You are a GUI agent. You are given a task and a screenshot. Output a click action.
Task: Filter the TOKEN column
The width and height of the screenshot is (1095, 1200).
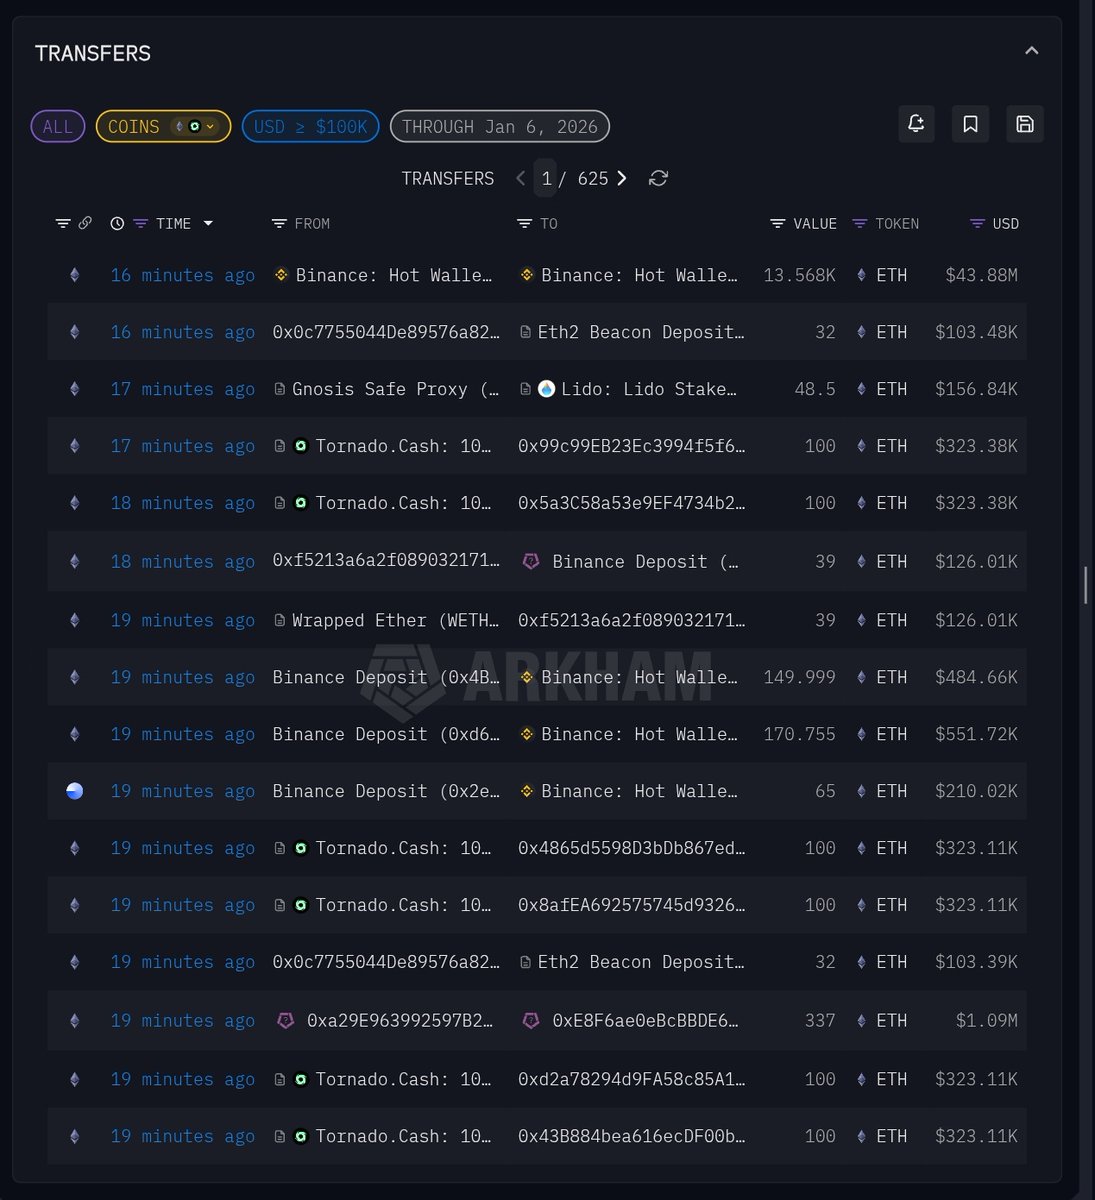point(859,224)
